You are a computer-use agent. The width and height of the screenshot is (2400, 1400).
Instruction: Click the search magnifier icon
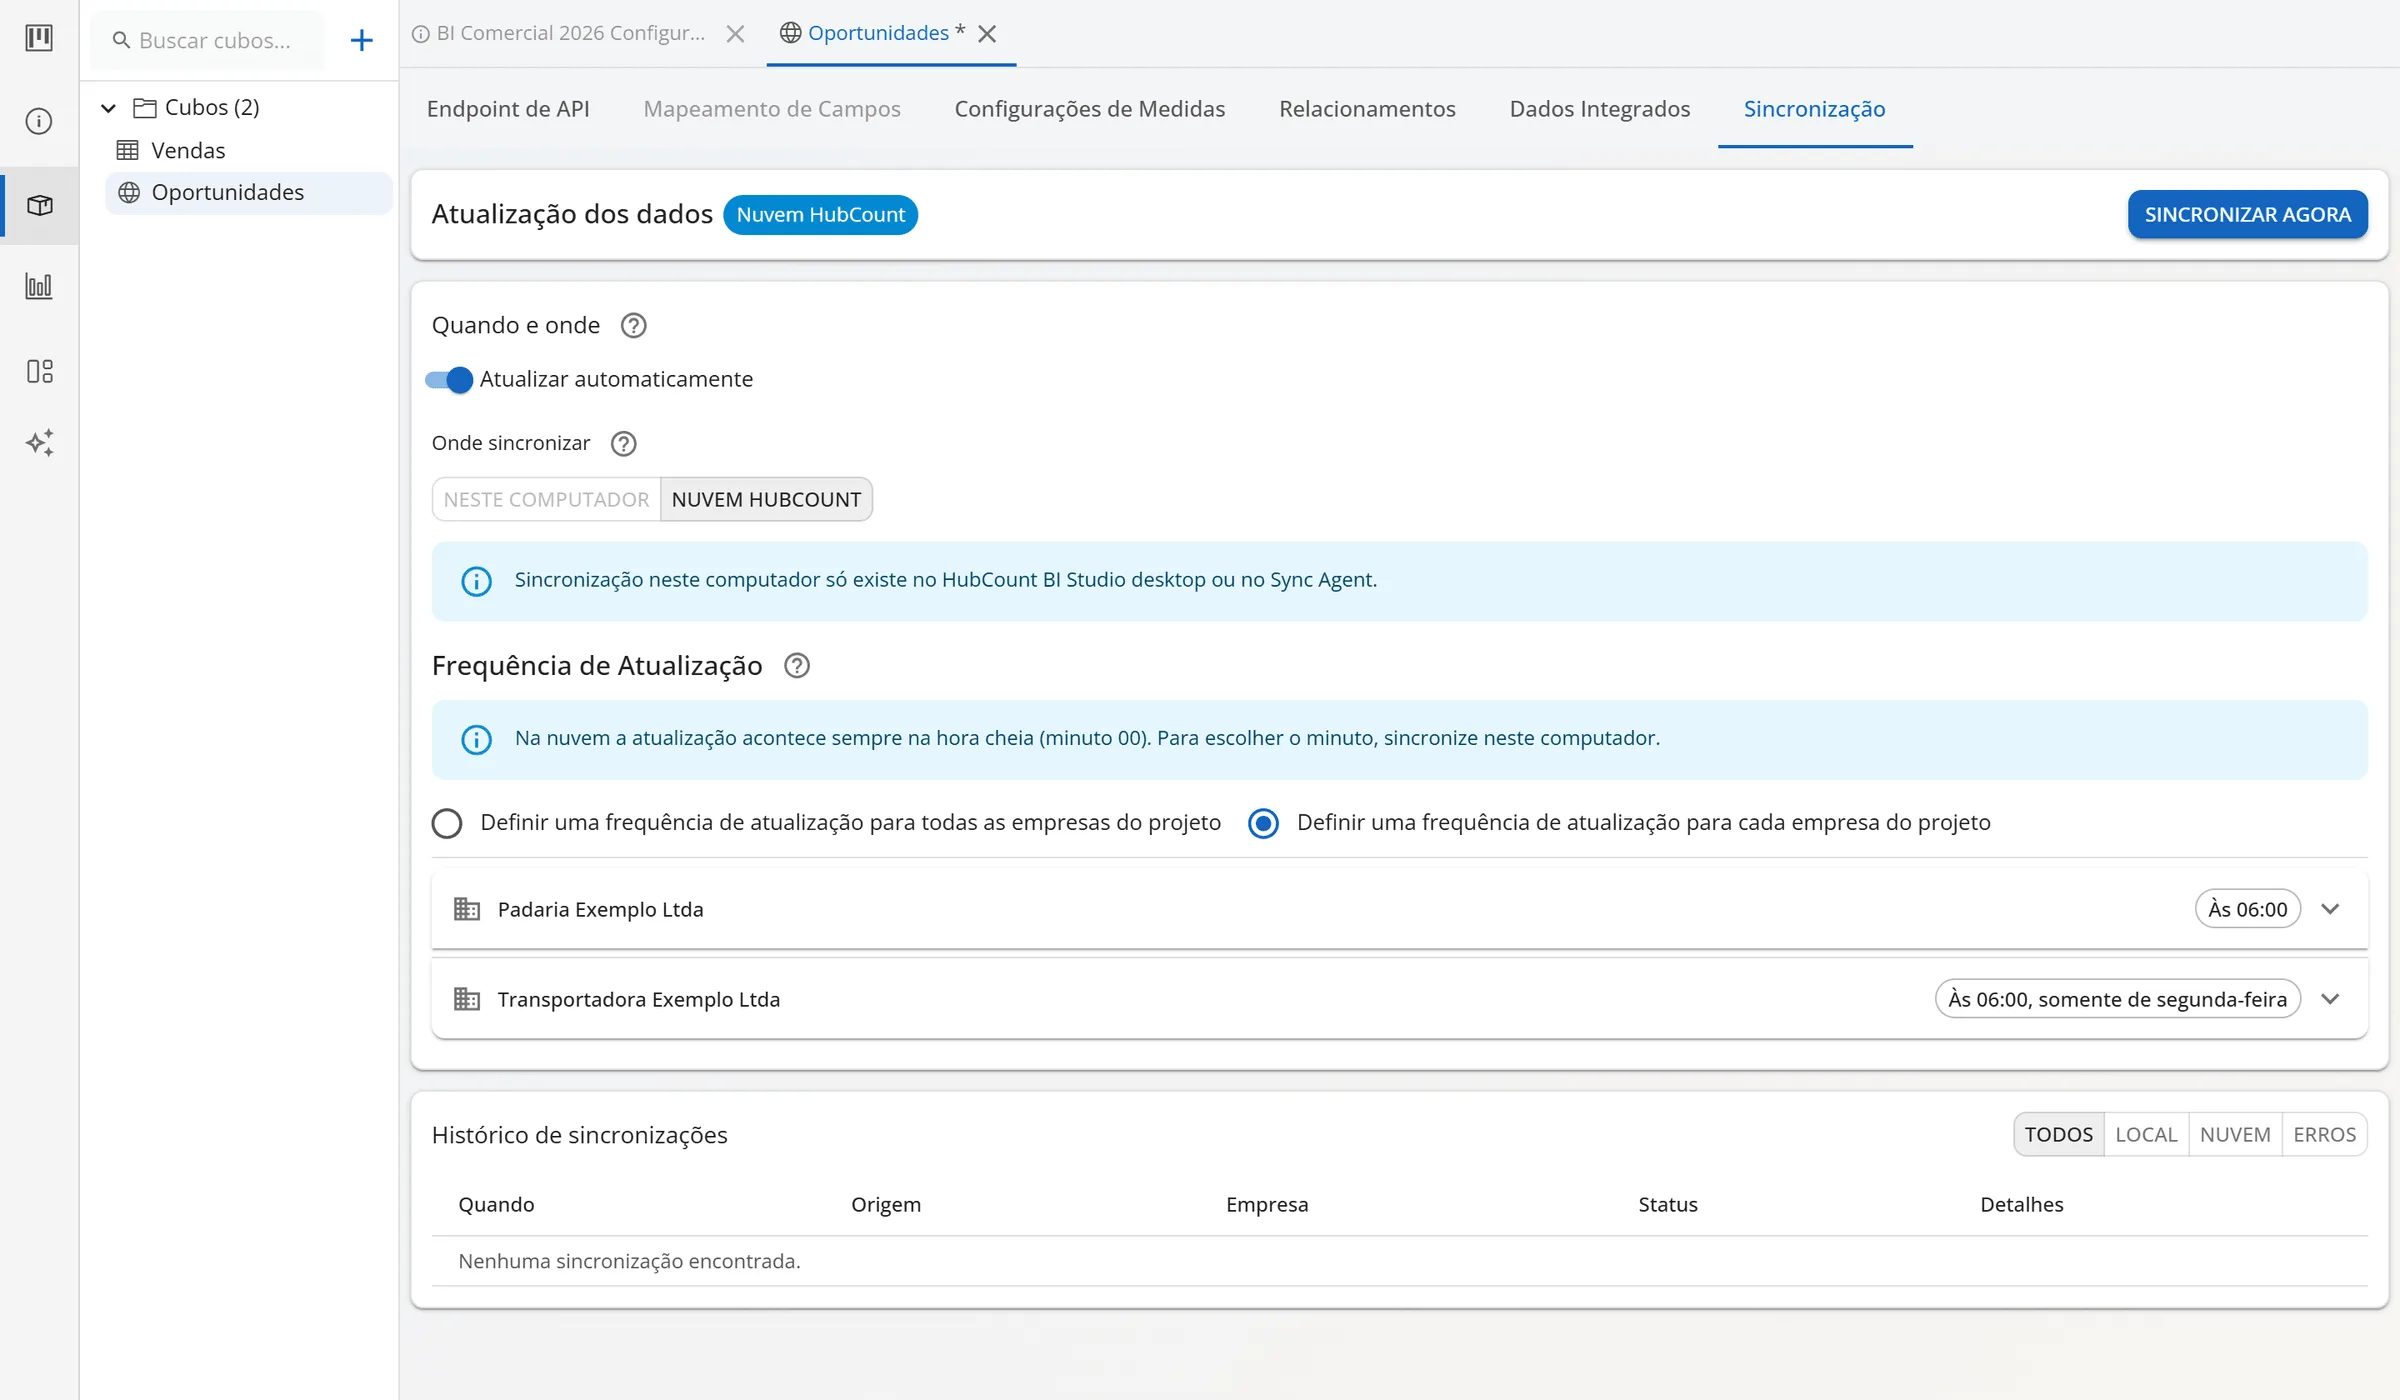point(121,40)
